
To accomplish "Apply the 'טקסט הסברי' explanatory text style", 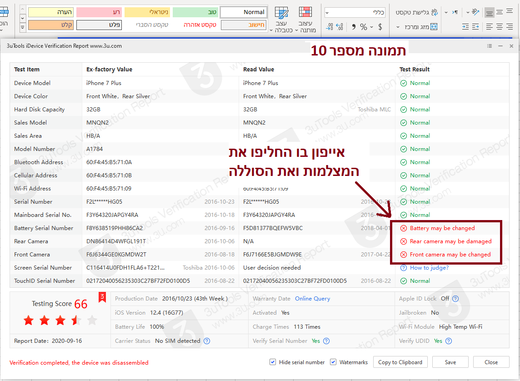I will (x=152, y=25).
